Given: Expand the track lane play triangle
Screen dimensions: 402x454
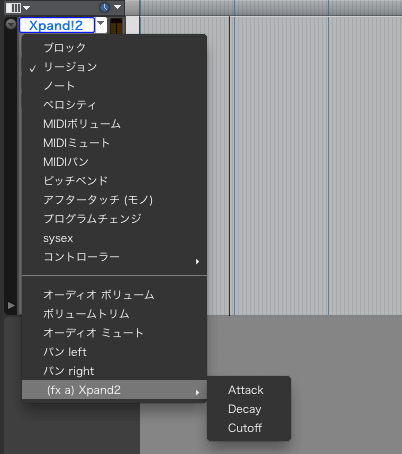Looking at the screenshot, I should coord(11,305).
